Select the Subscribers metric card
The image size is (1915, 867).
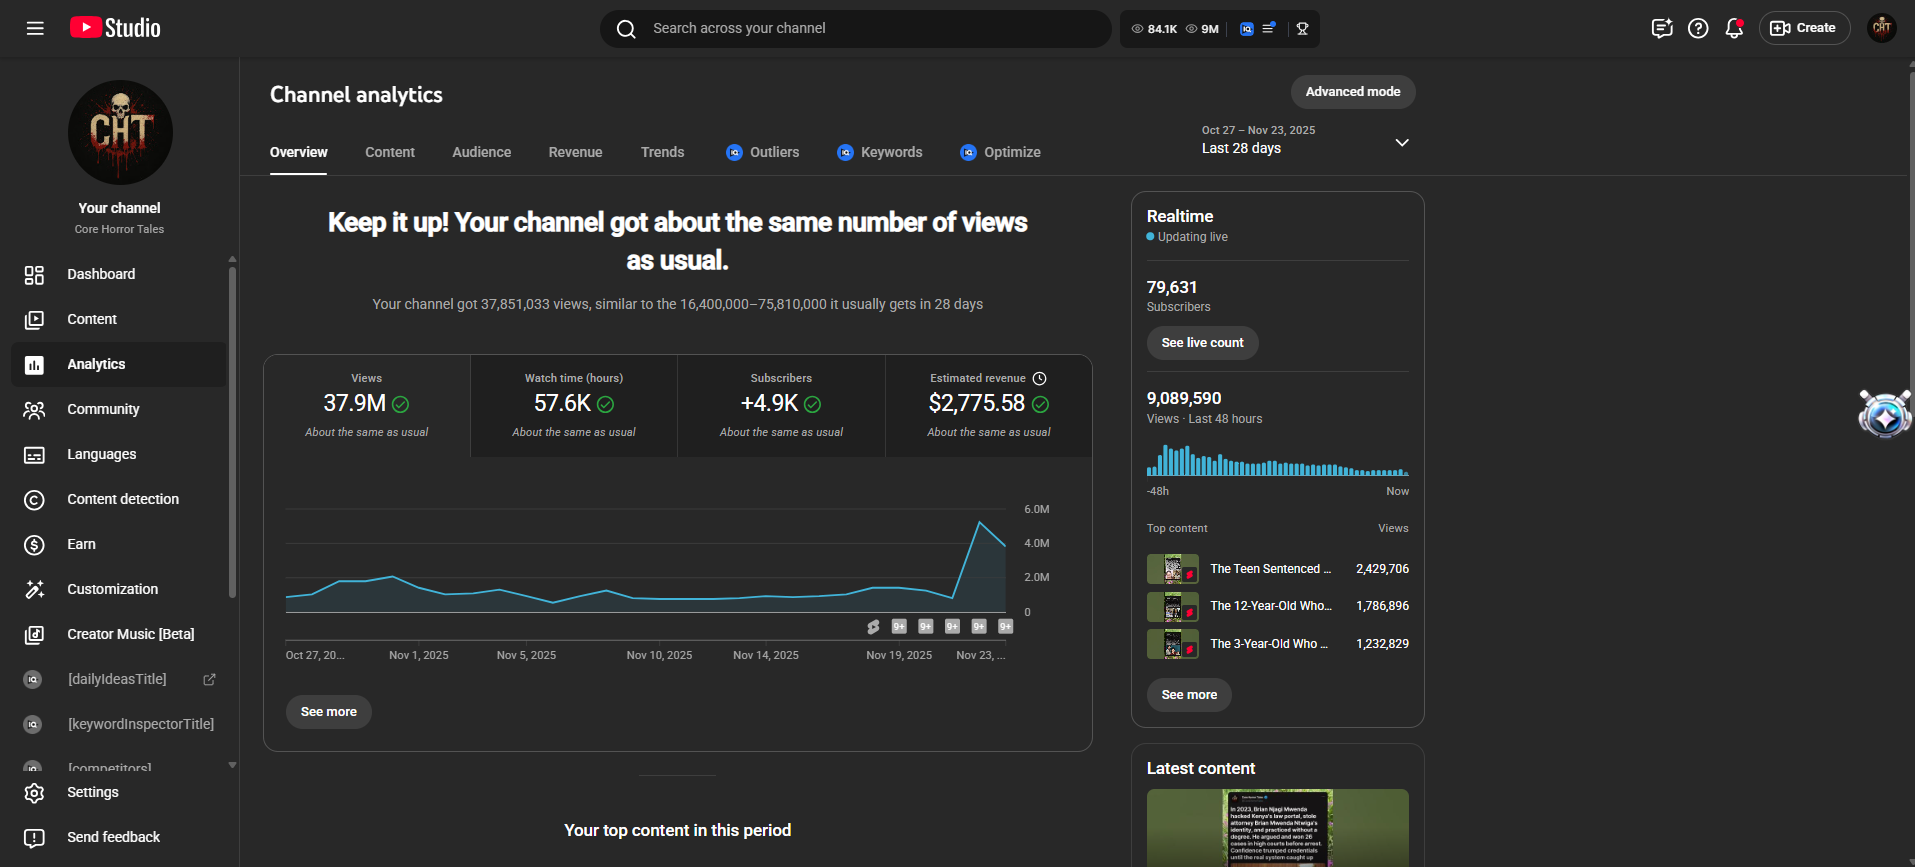click(781, 406)
